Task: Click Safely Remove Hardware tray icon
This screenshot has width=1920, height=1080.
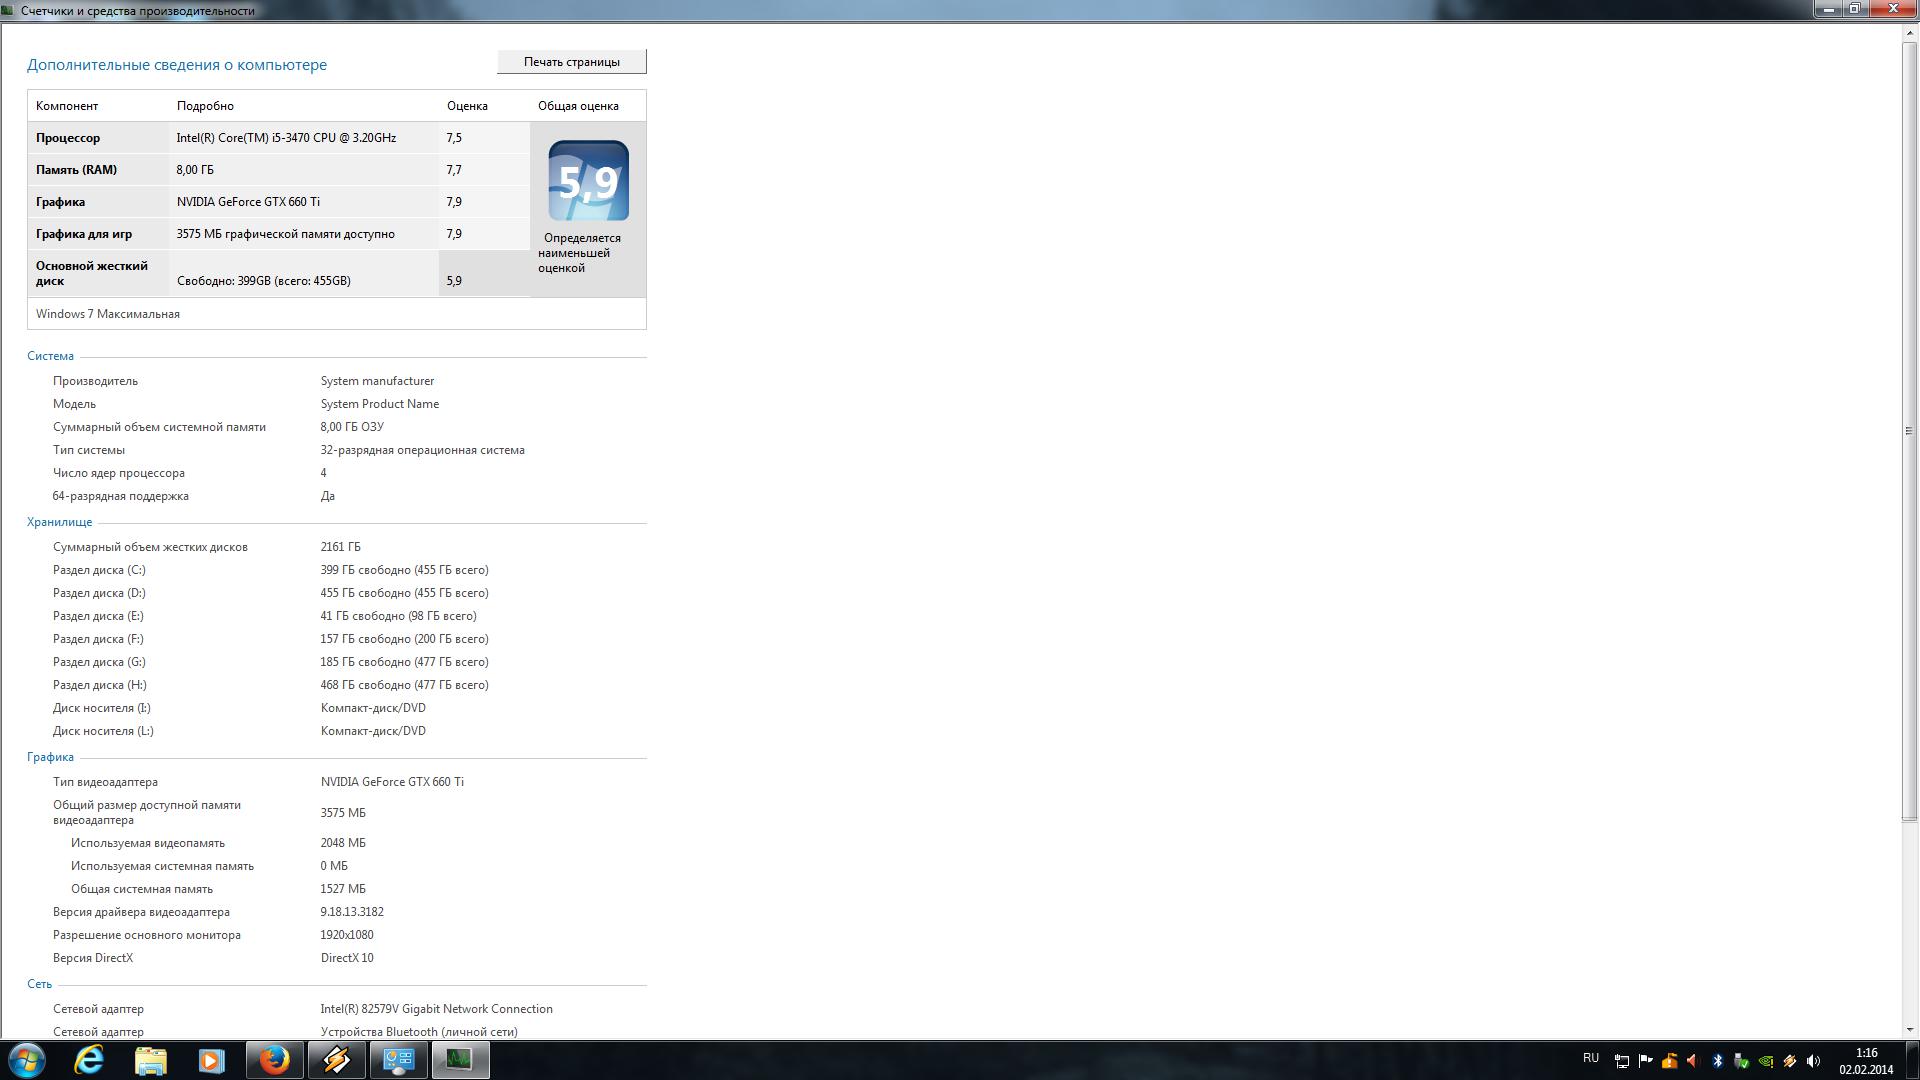Action: click(x=1741, y=1061)
